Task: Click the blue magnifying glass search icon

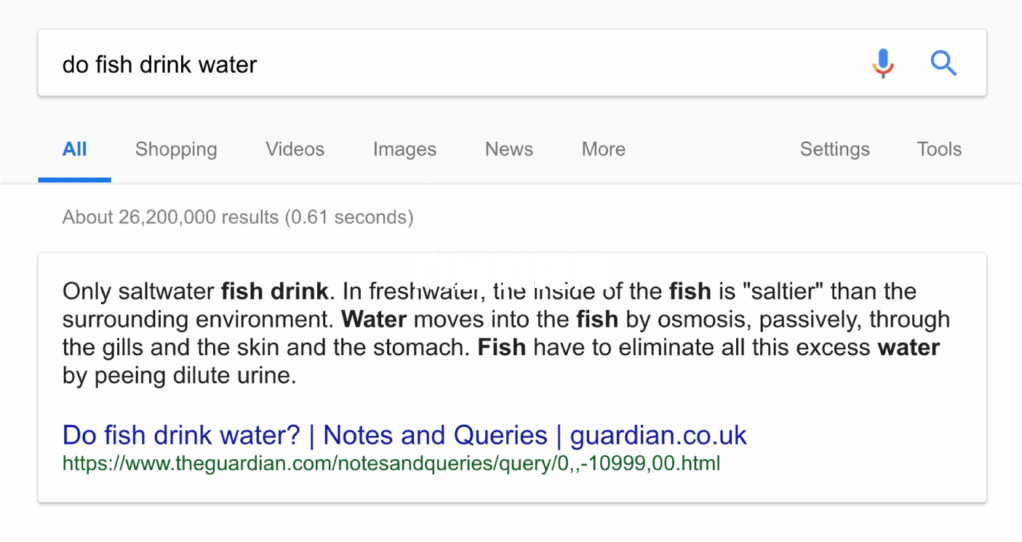Action: [x=942, y=63]
